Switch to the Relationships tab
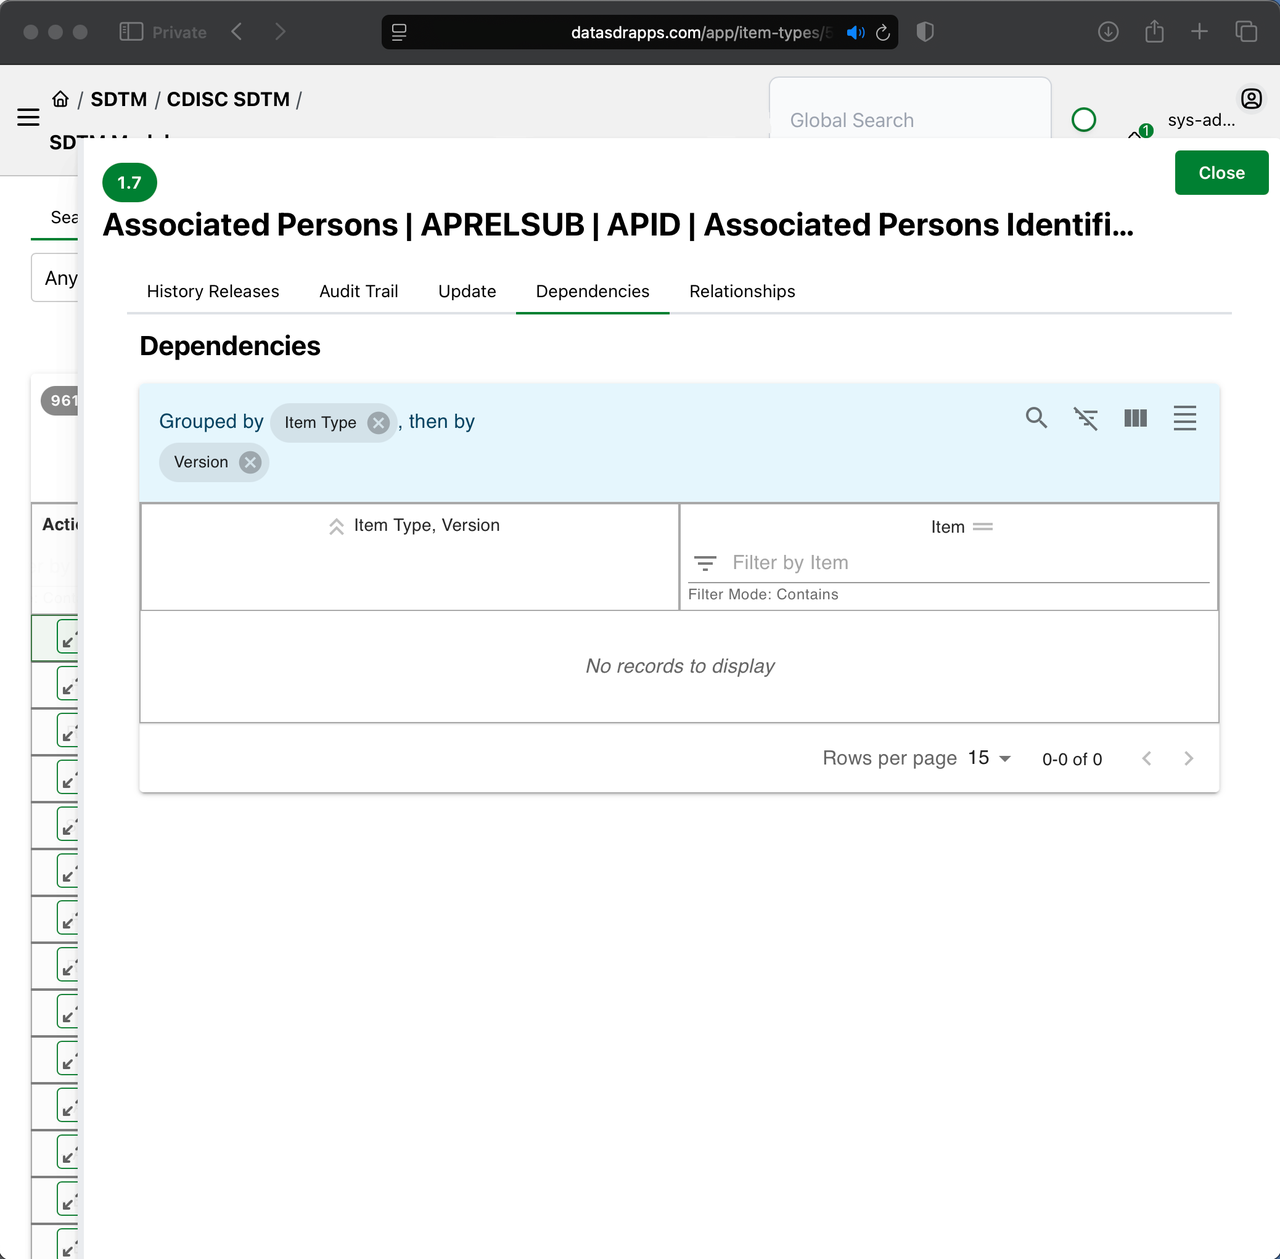The width and height of the screenshot is (1280, 1259). pyautogui.click(x=741, y=291)
